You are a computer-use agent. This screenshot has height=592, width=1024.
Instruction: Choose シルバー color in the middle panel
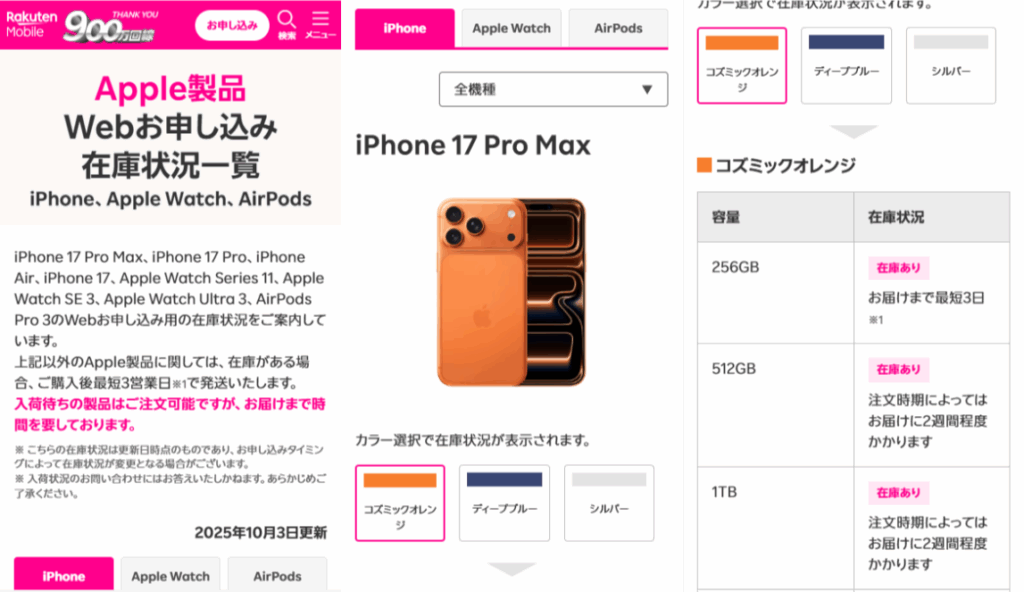tap(609, 503)
